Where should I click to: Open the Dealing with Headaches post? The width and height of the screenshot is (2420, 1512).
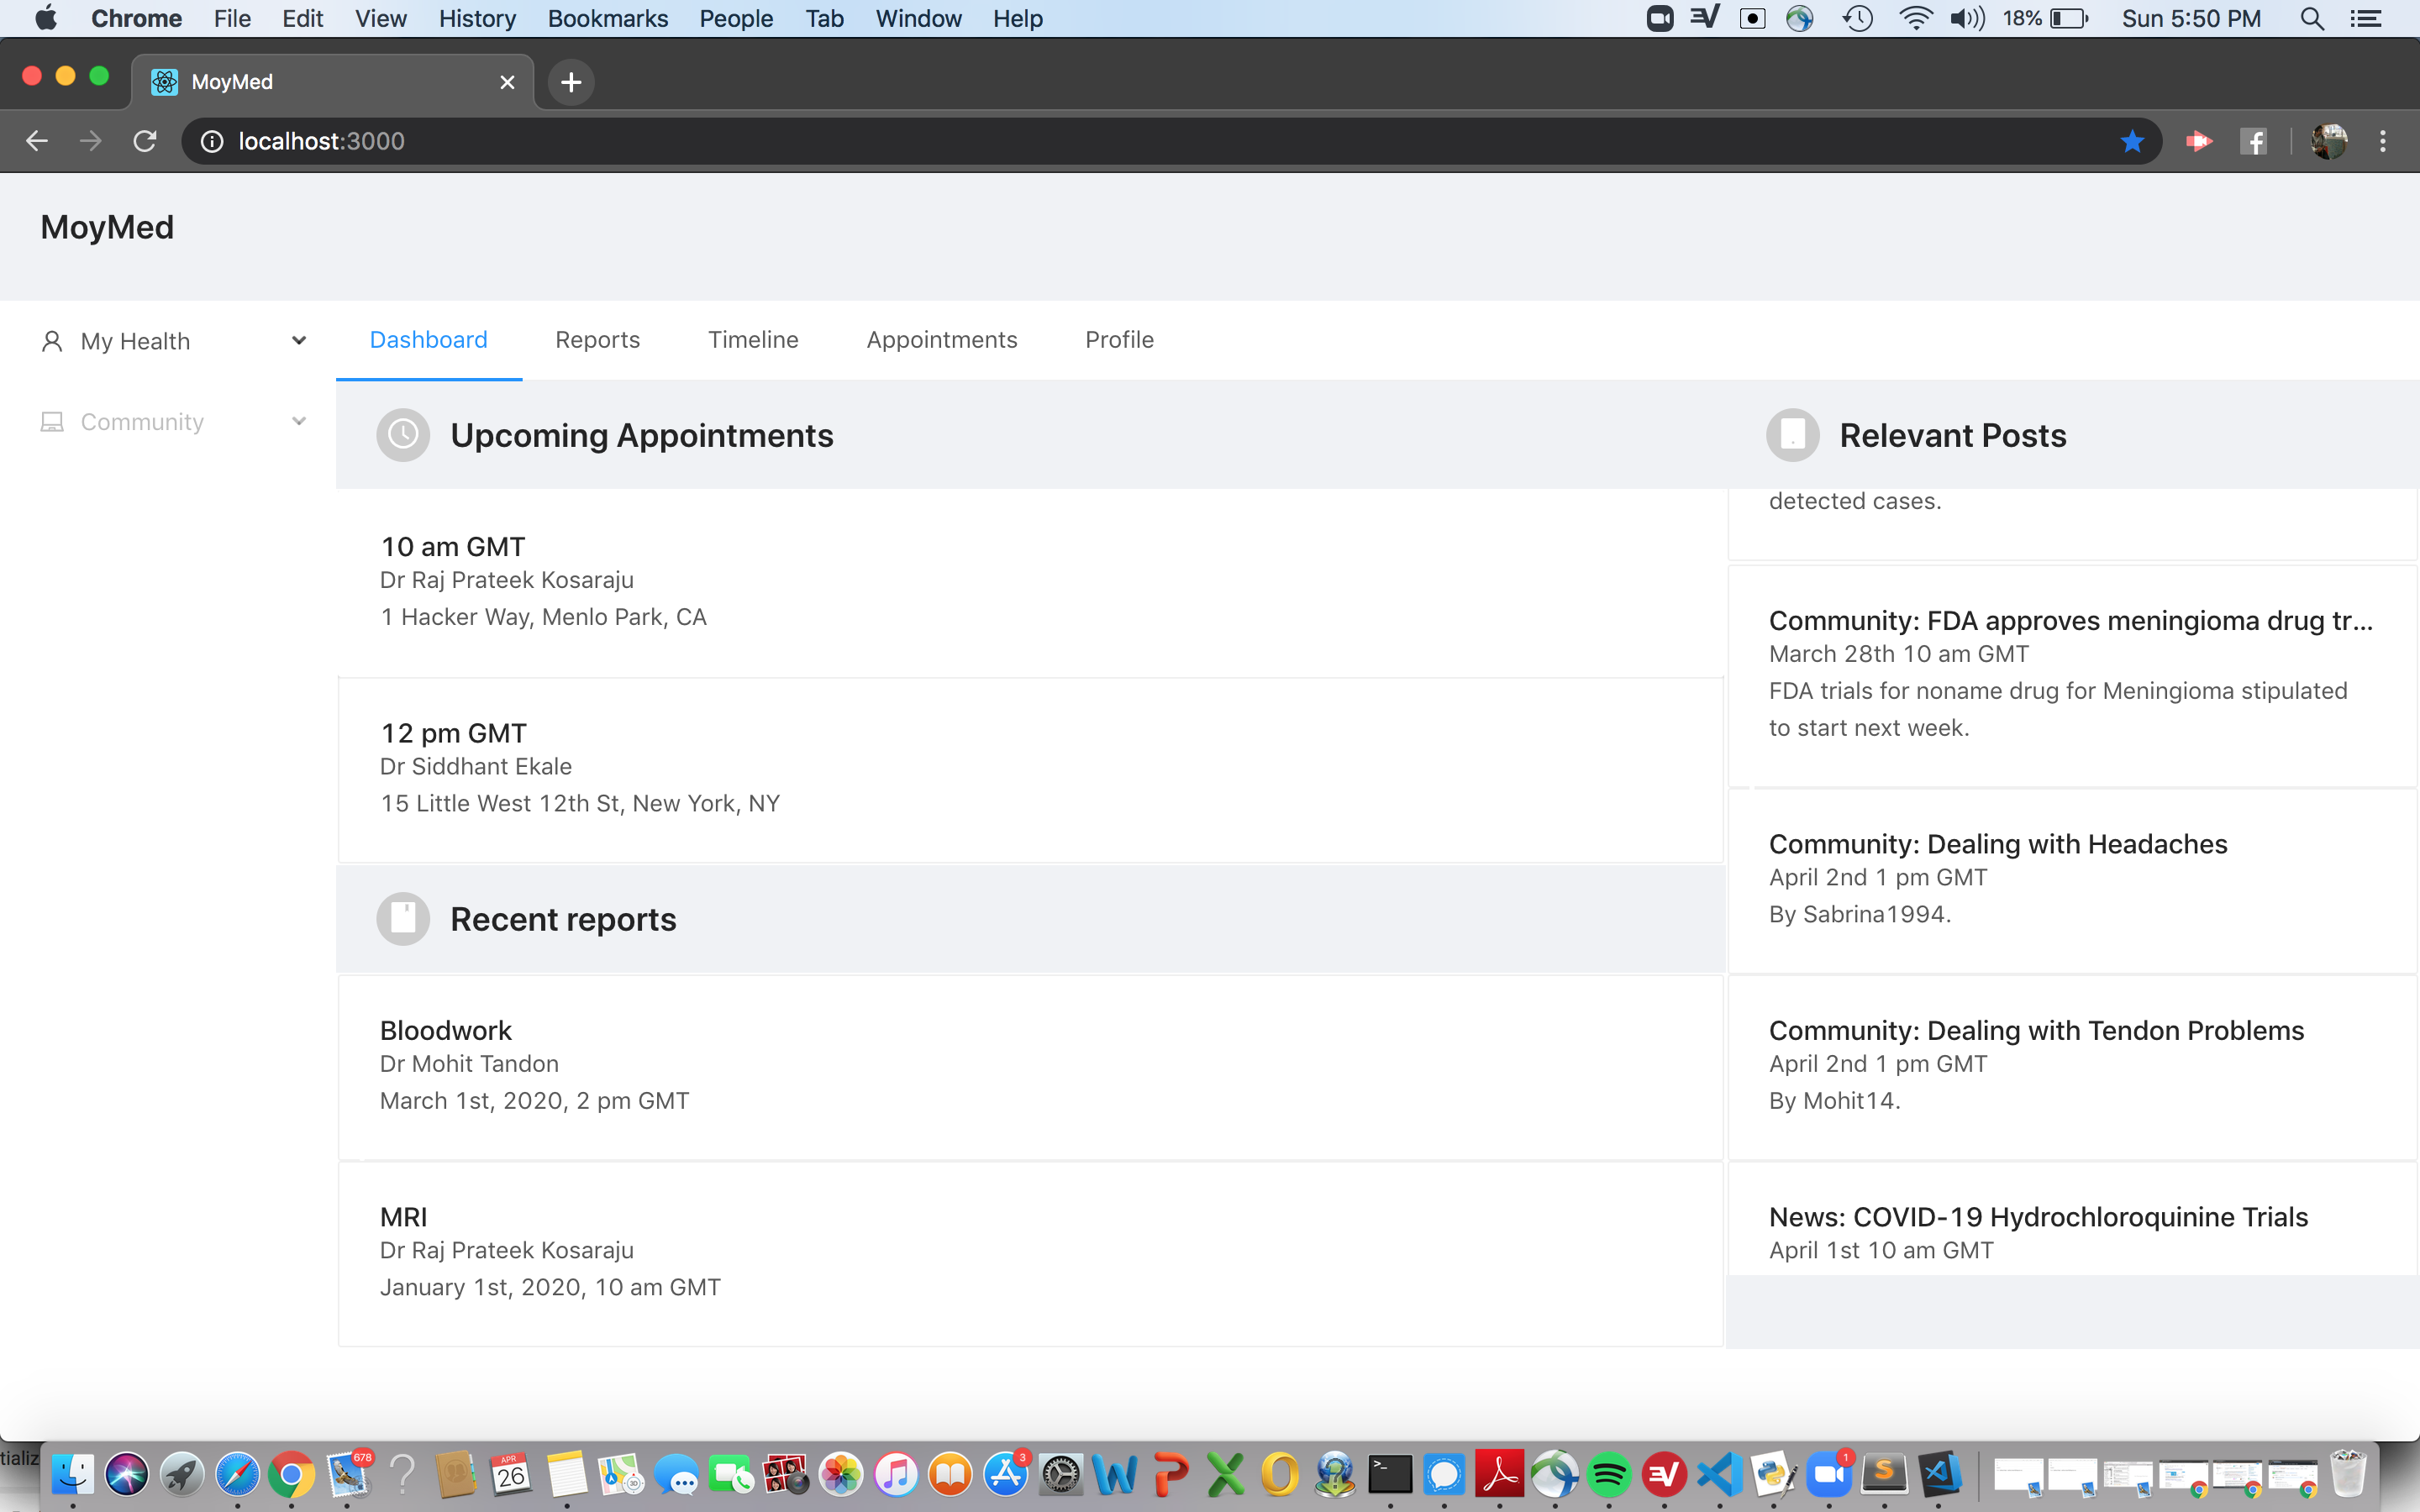(x=1997, y=844)
